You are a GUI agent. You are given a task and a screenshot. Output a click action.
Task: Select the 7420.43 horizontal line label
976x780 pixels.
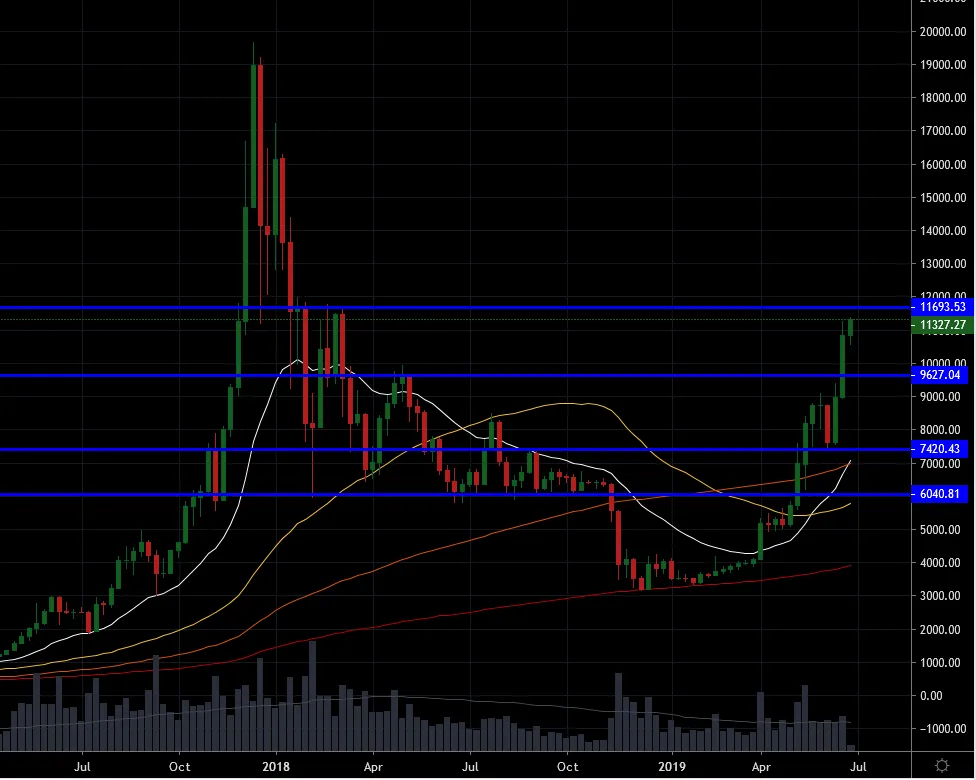941,449
